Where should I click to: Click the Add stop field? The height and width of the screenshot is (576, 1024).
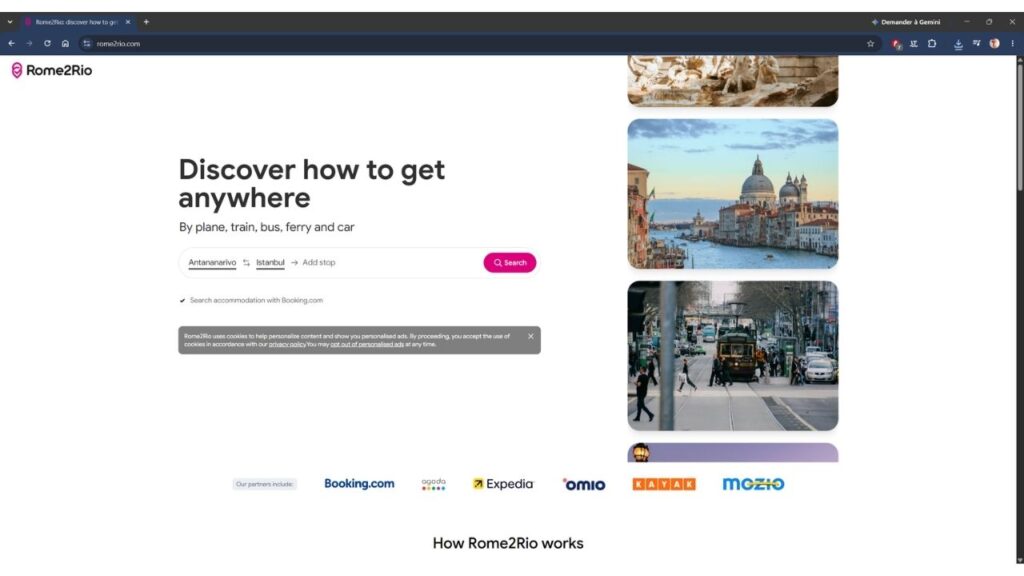pos(319,263)
